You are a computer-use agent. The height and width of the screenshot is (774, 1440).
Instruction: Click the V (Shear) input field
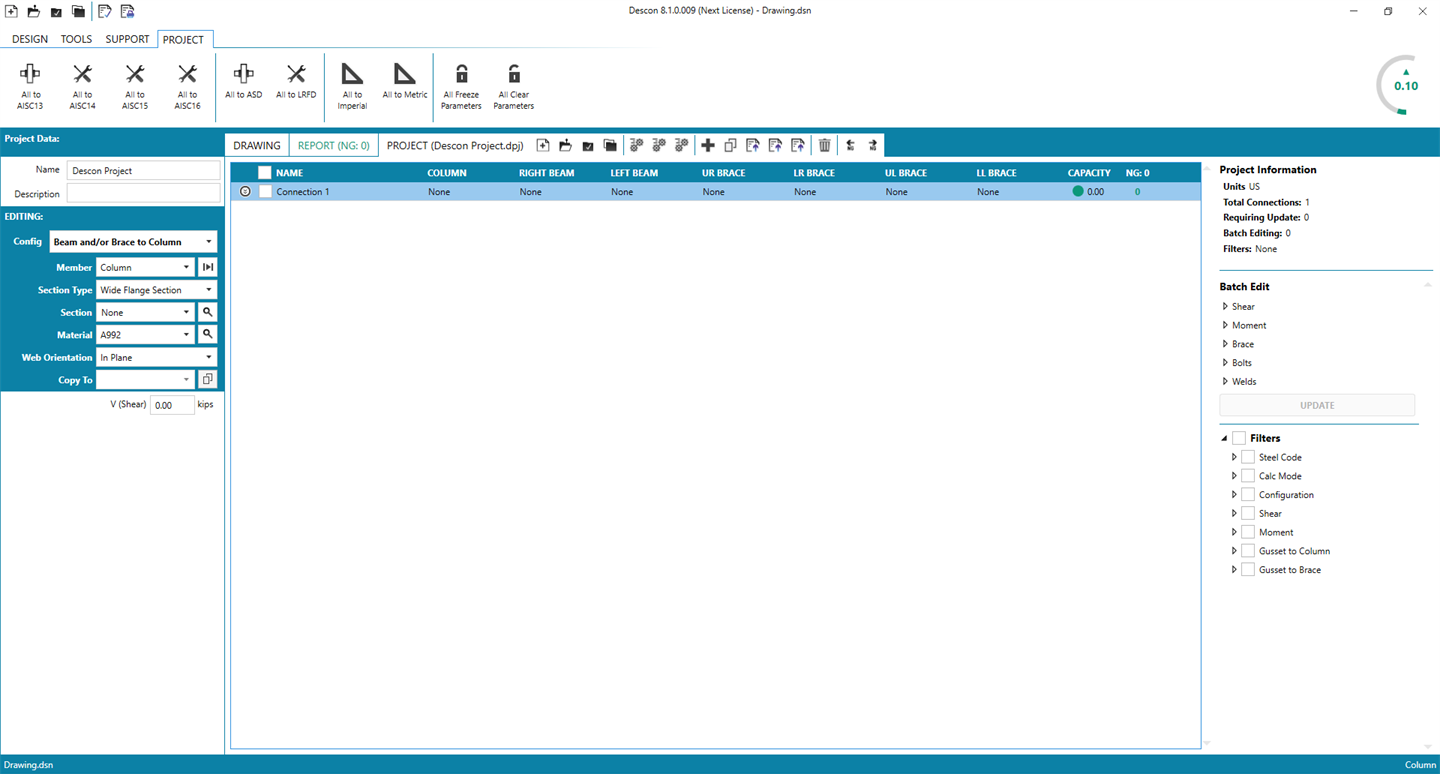tap(172, 405)
